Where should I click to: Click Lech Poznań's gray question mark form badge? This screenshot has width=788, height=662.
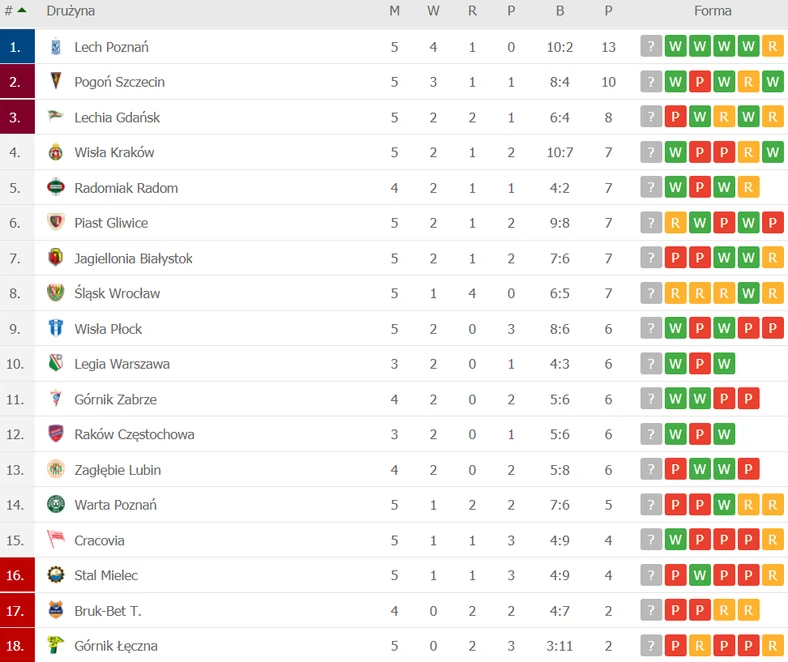(x=651, y=46)
